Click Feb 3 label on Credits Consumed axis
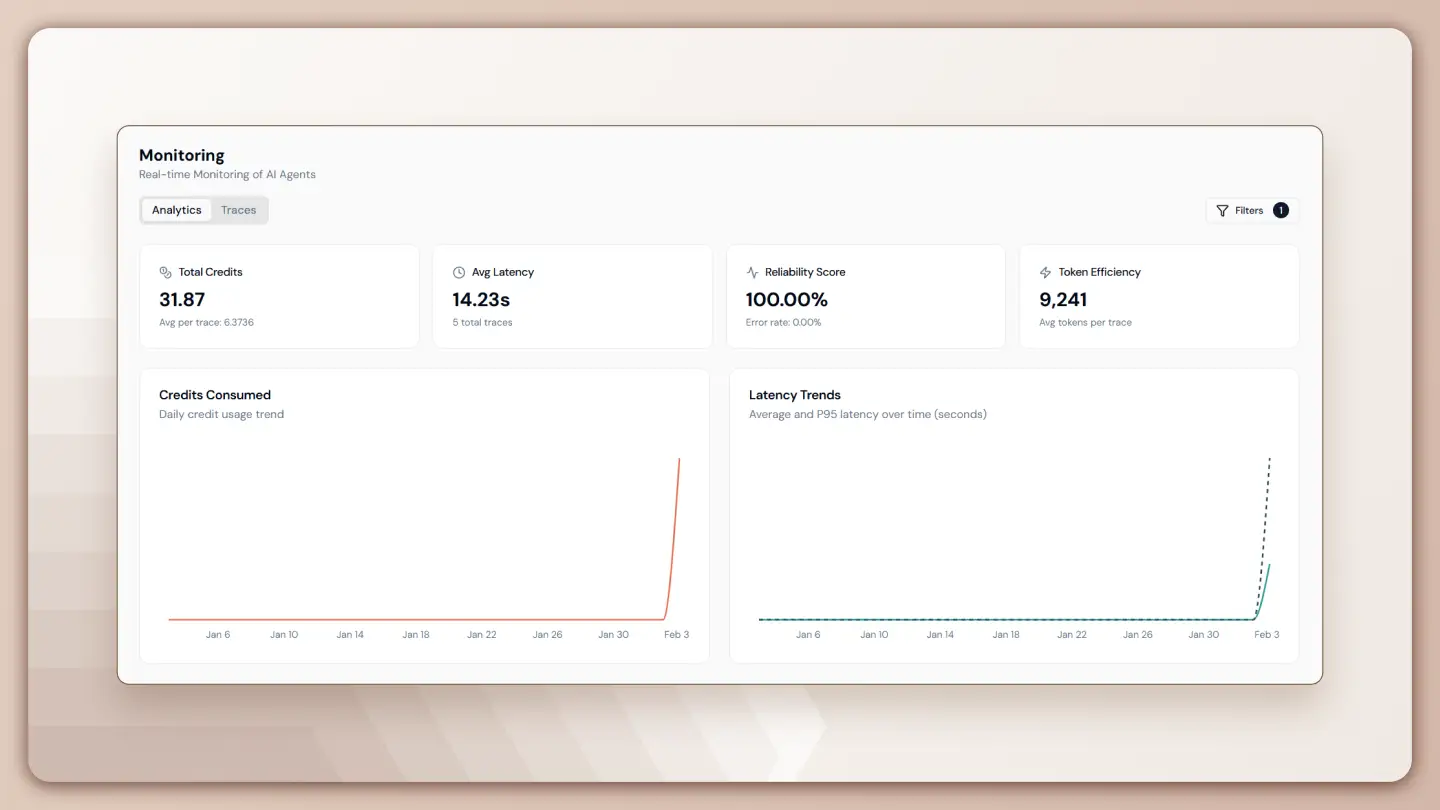Screen dimensions: 1440x810 click(x=677, y=635)
